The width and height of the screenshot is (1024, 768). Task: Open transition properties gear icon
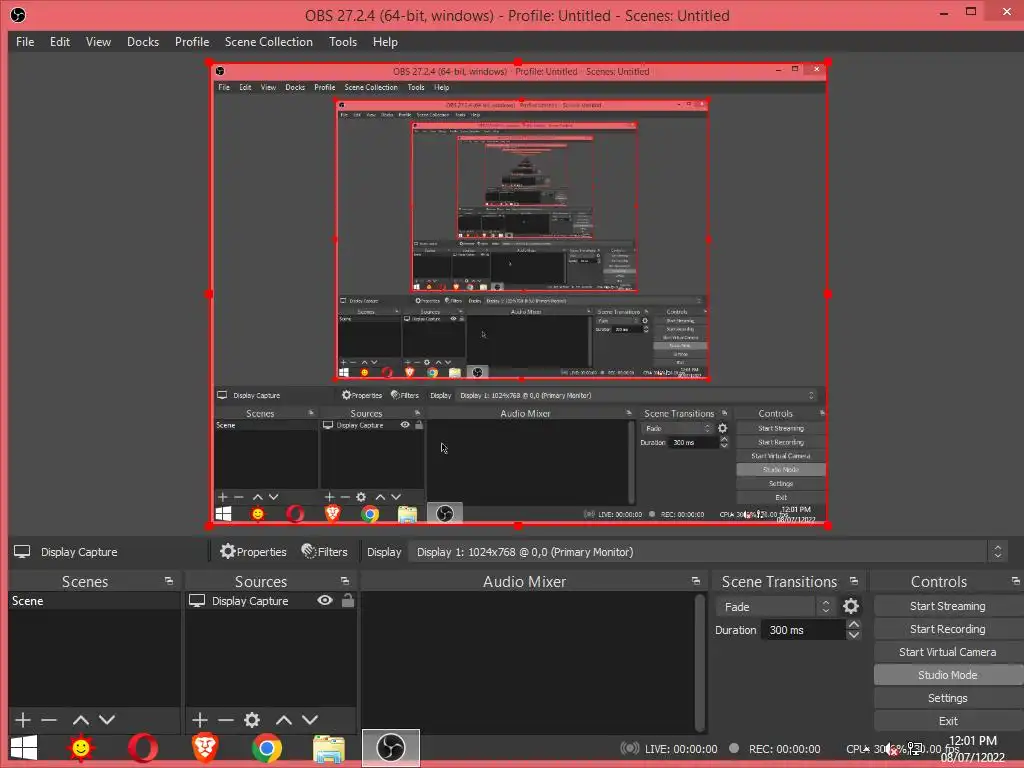(851, 607)
